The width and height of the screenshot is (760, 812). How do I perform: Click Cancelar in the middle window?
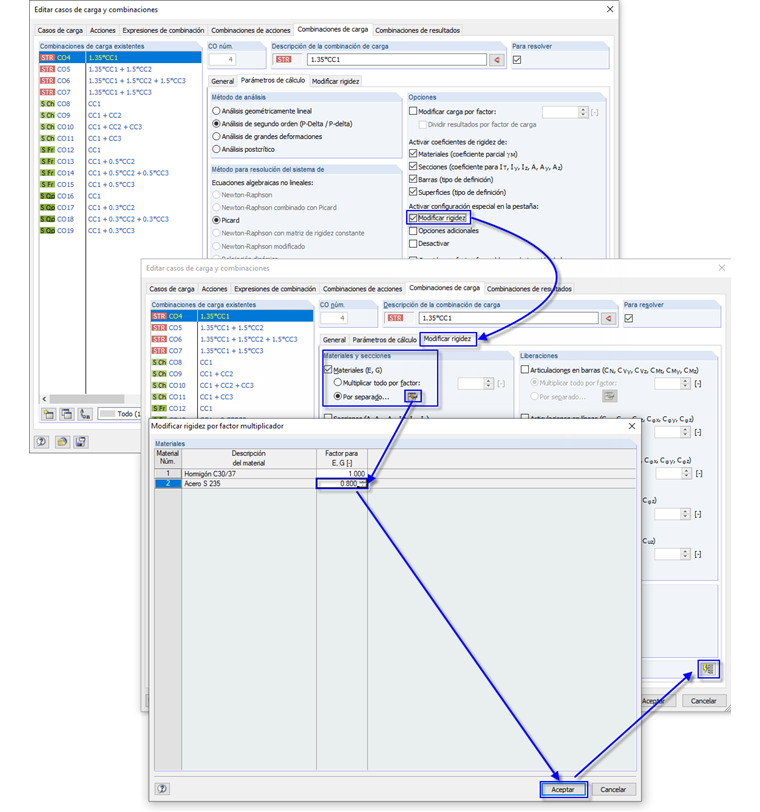click(704, 701)
